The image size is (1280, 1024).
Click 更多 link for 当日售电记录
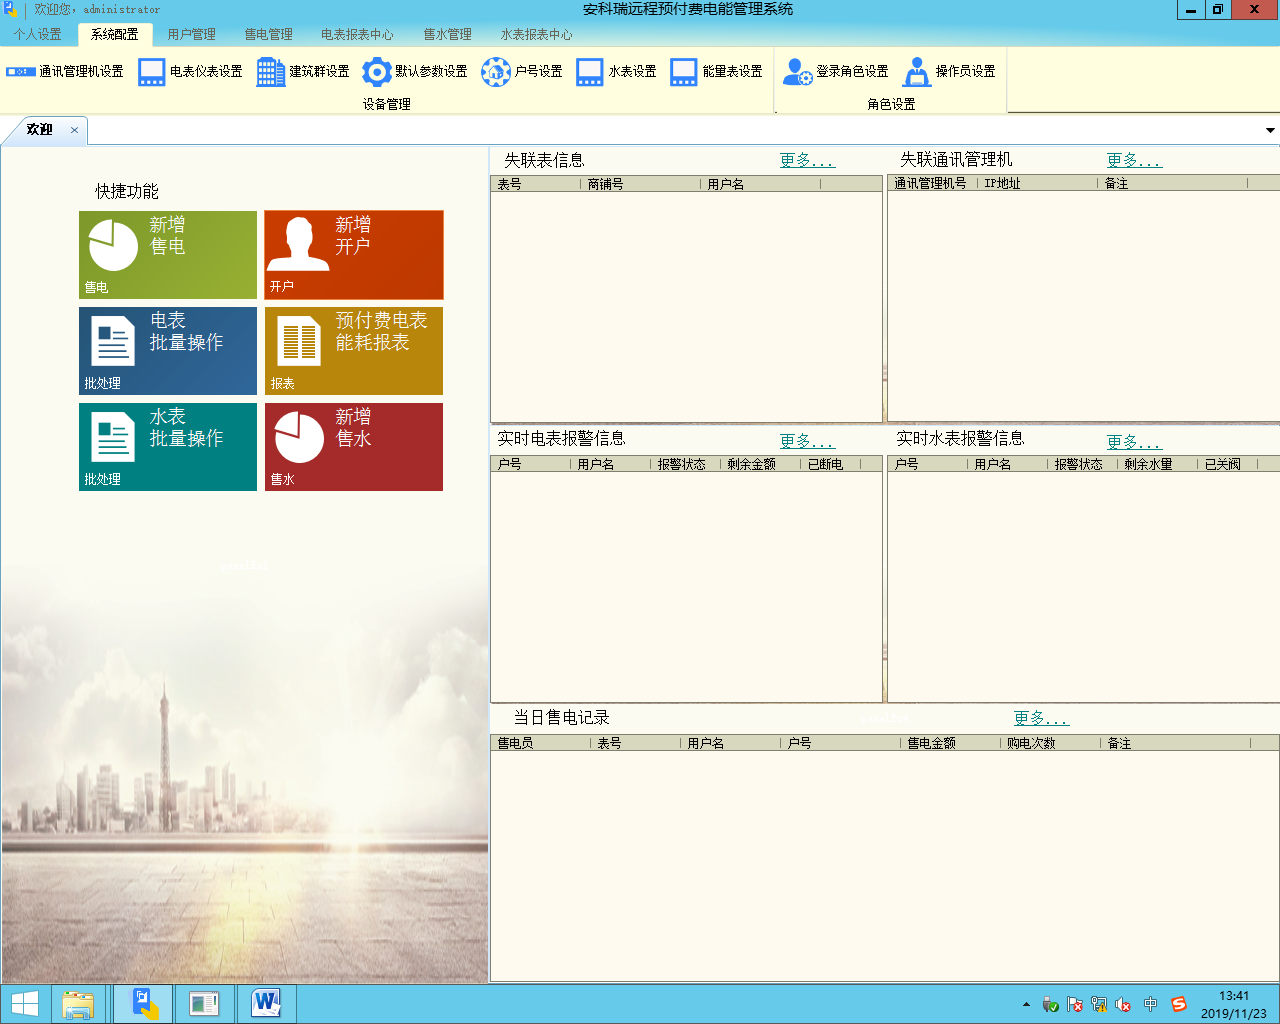point(1040,718)
